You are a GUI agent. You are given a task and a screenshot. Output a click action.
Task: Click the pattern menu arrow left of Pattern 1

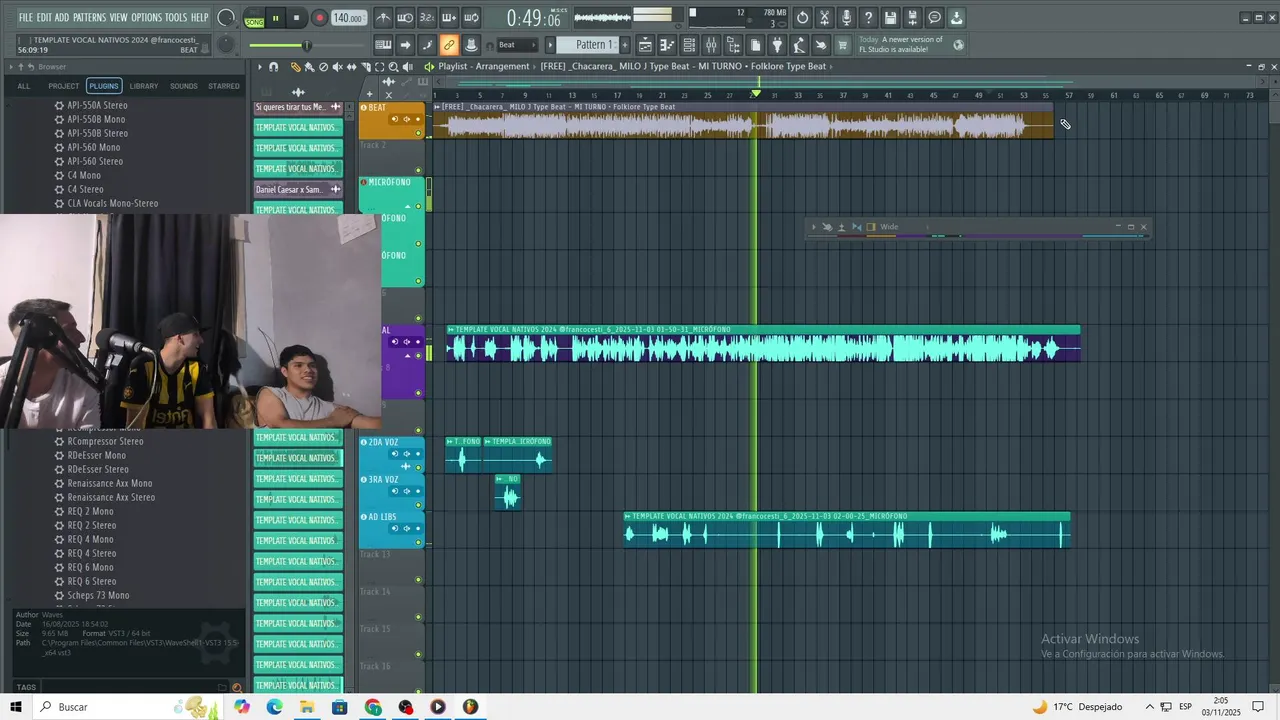(550, 45)
